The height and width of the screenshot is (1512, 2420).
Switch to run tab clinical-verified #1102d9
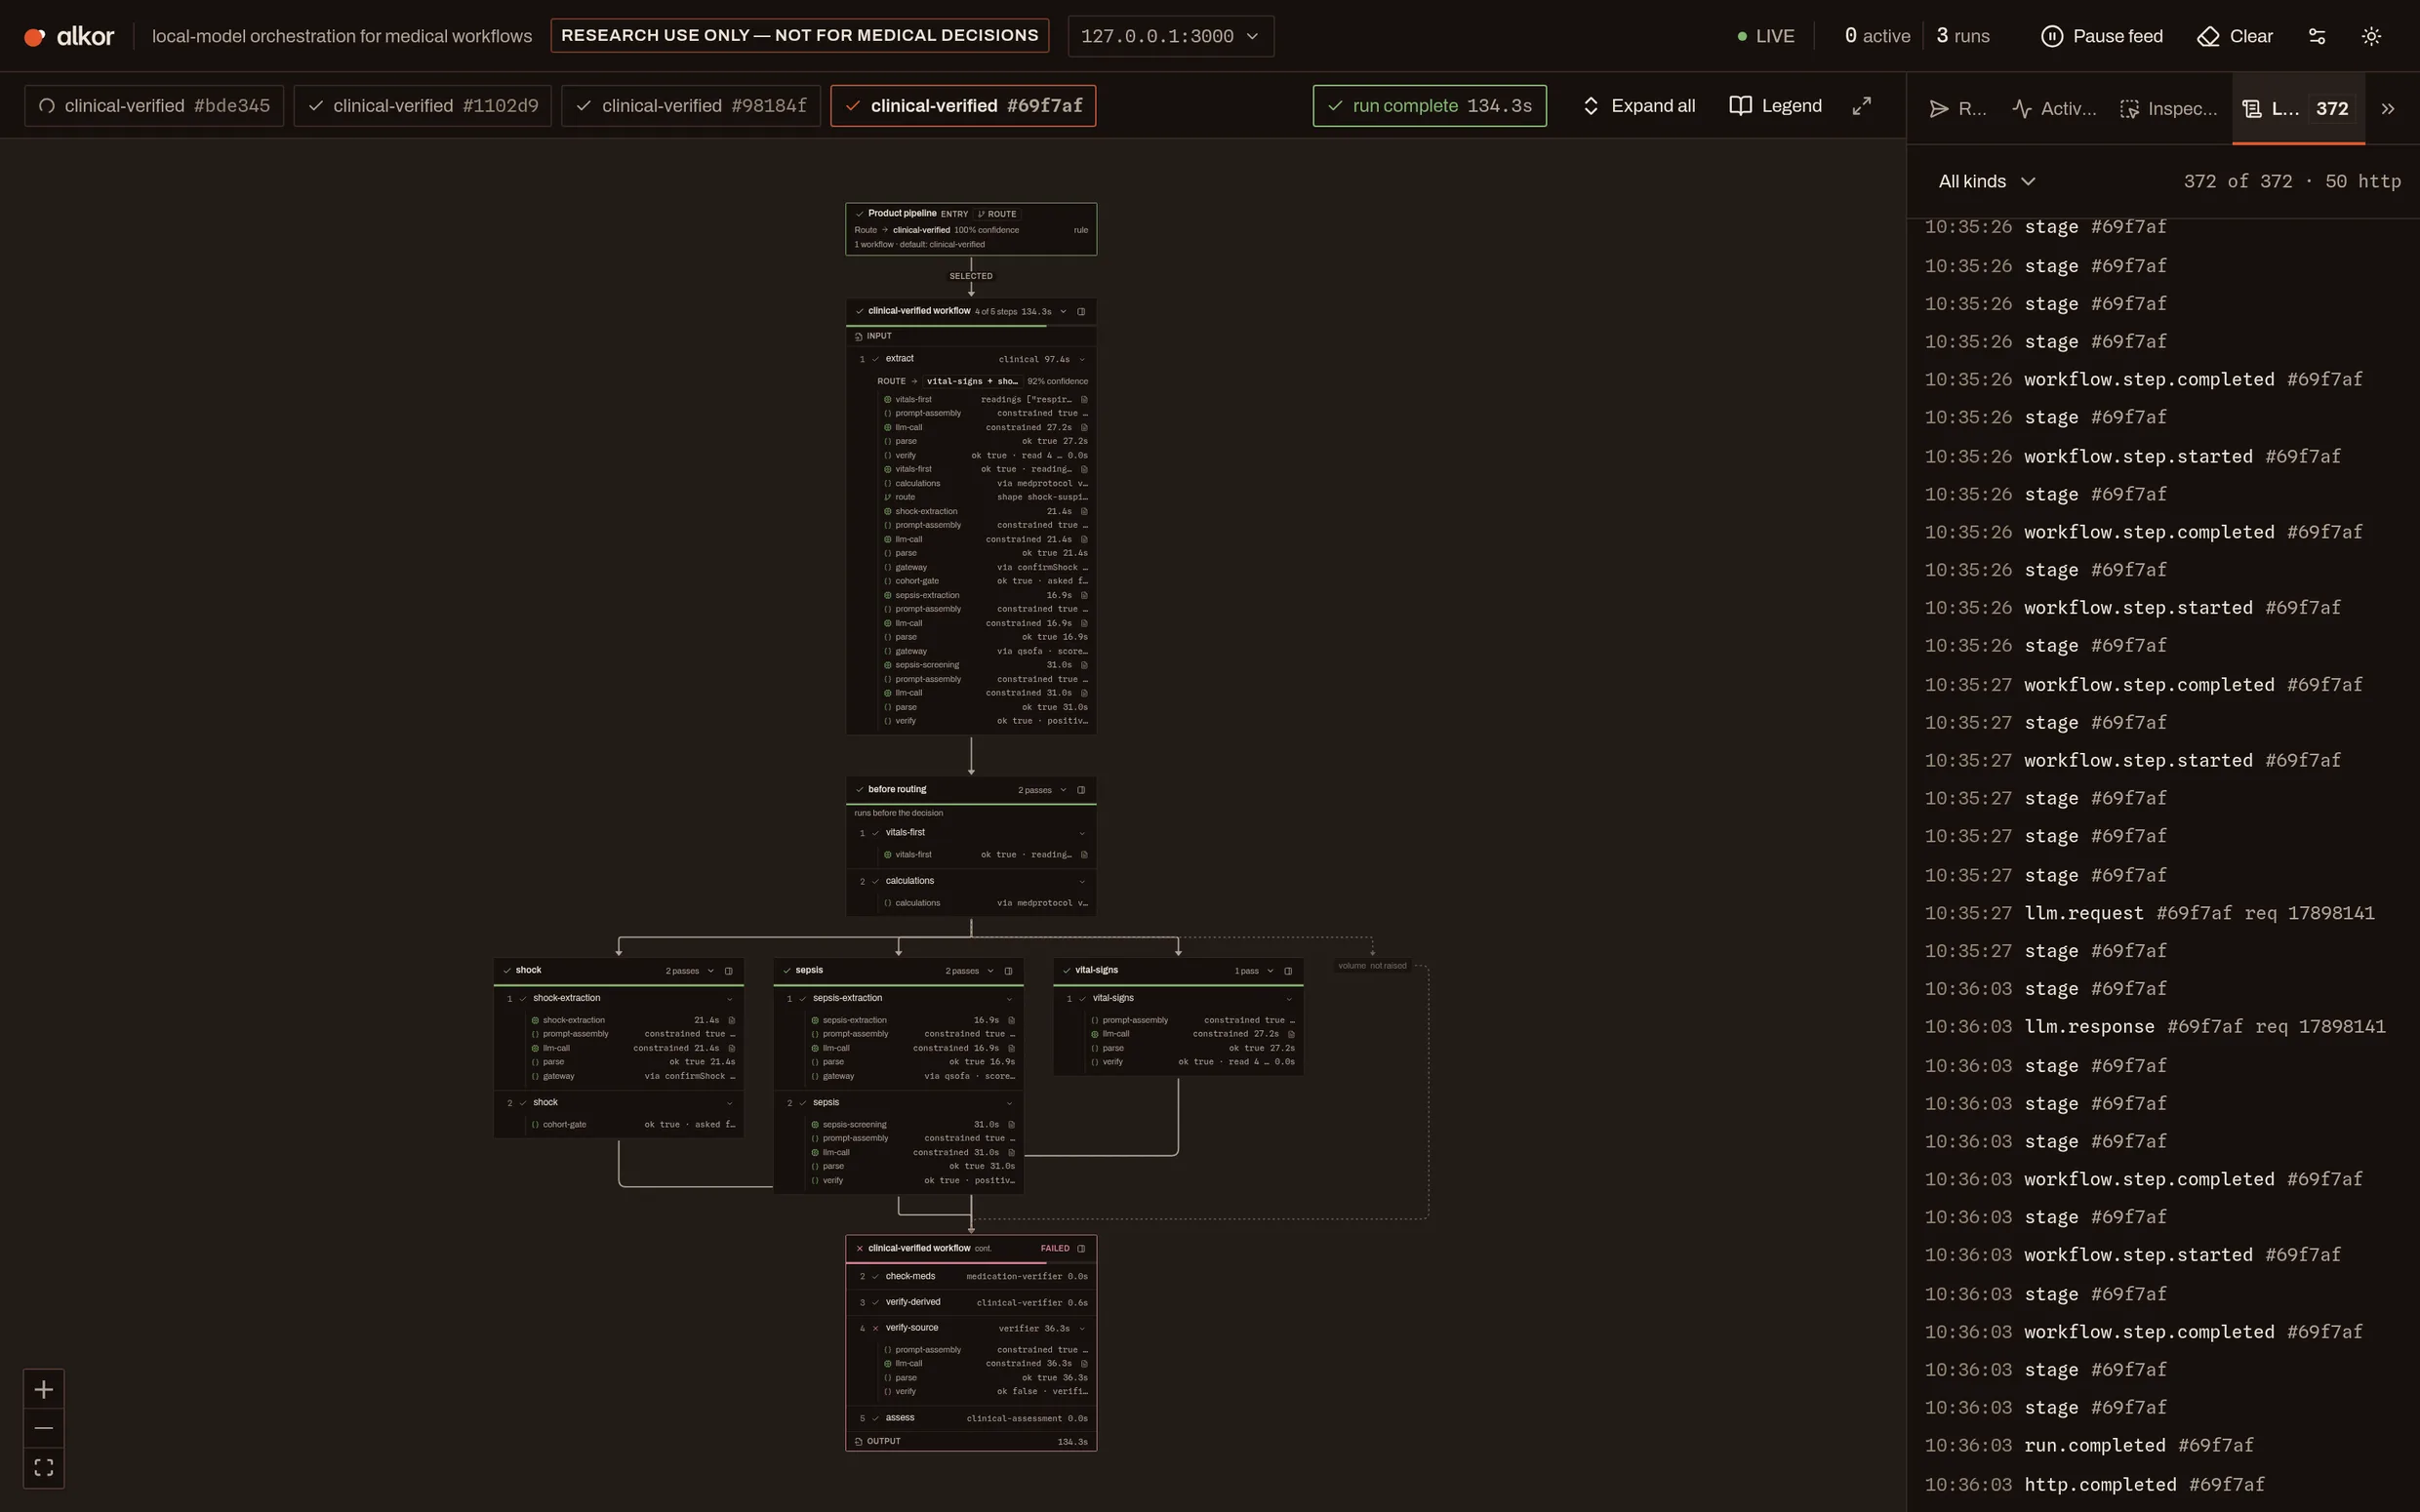coord(423,106)
